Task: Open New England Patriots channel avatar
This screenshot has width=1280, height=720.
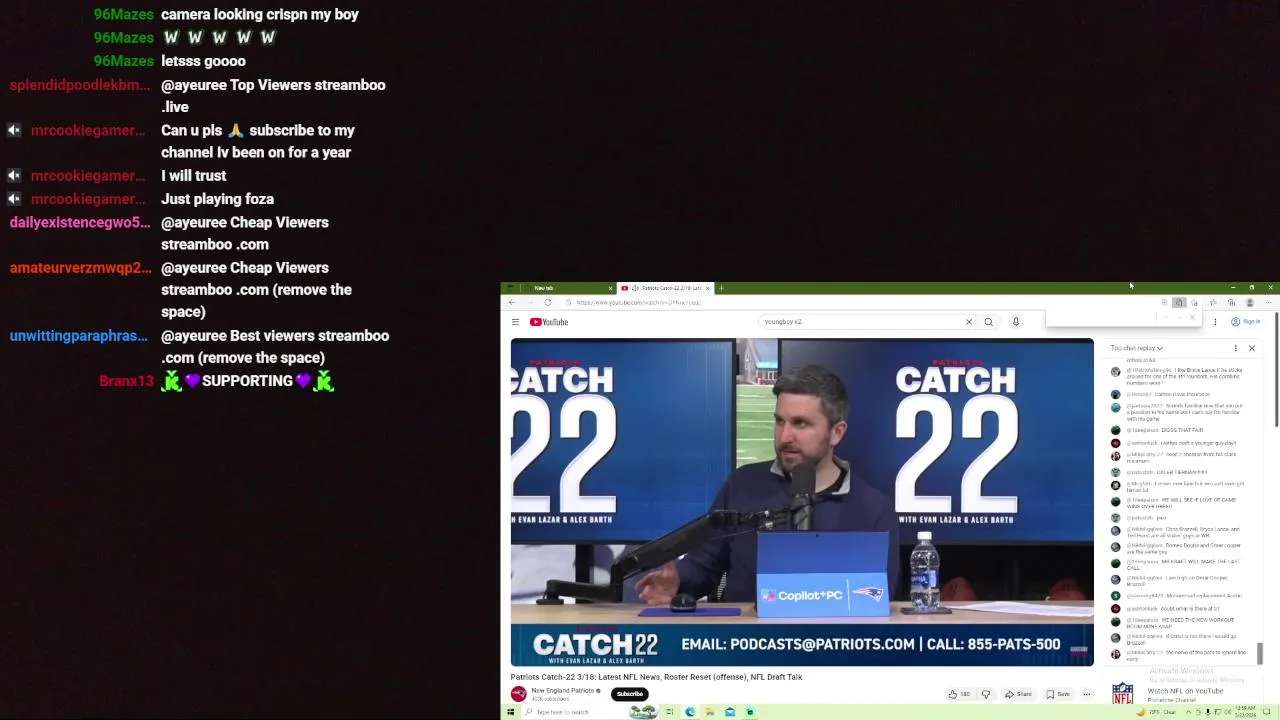Action: pos(518,693)
